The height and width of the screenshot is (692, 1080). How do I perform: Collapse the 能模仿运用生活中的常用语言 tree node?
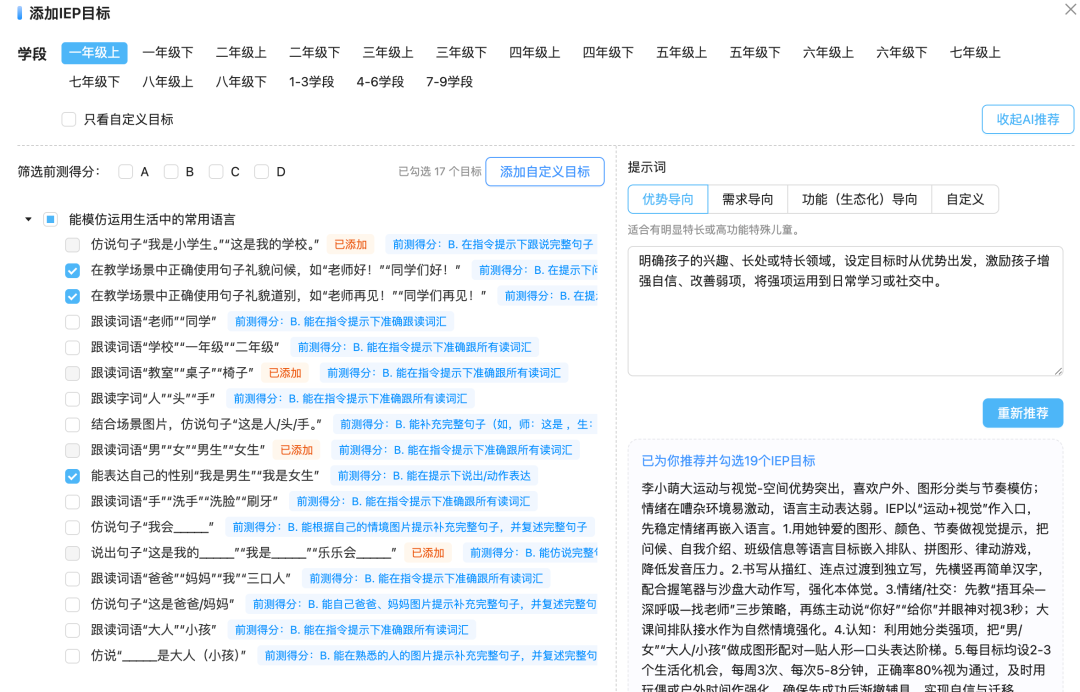28,219
